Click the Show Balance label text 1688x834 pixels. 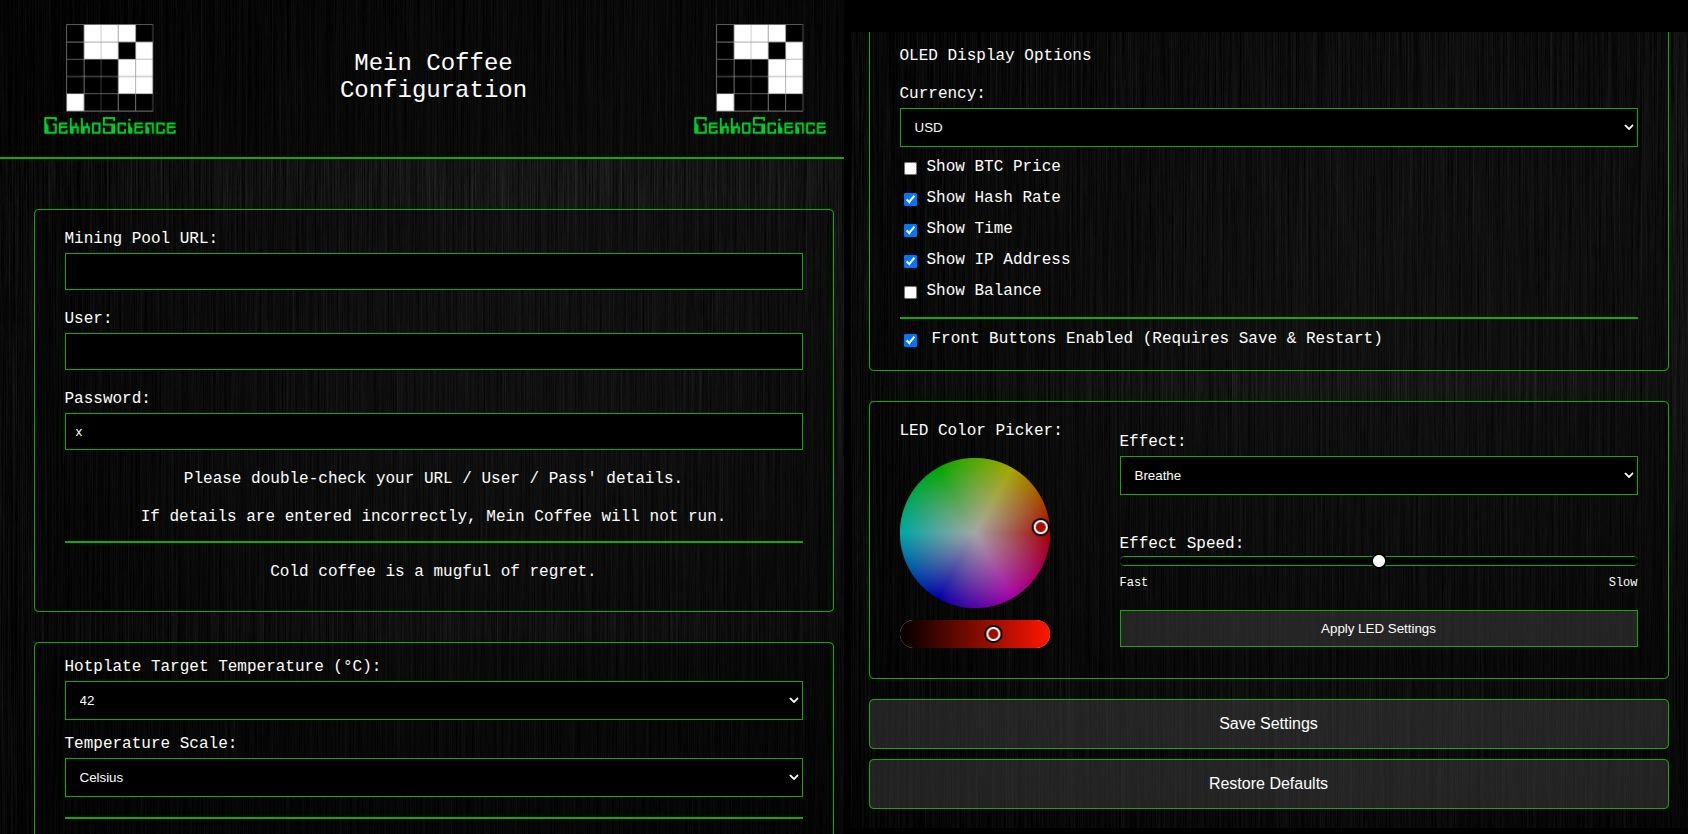[x=984, y=290]
